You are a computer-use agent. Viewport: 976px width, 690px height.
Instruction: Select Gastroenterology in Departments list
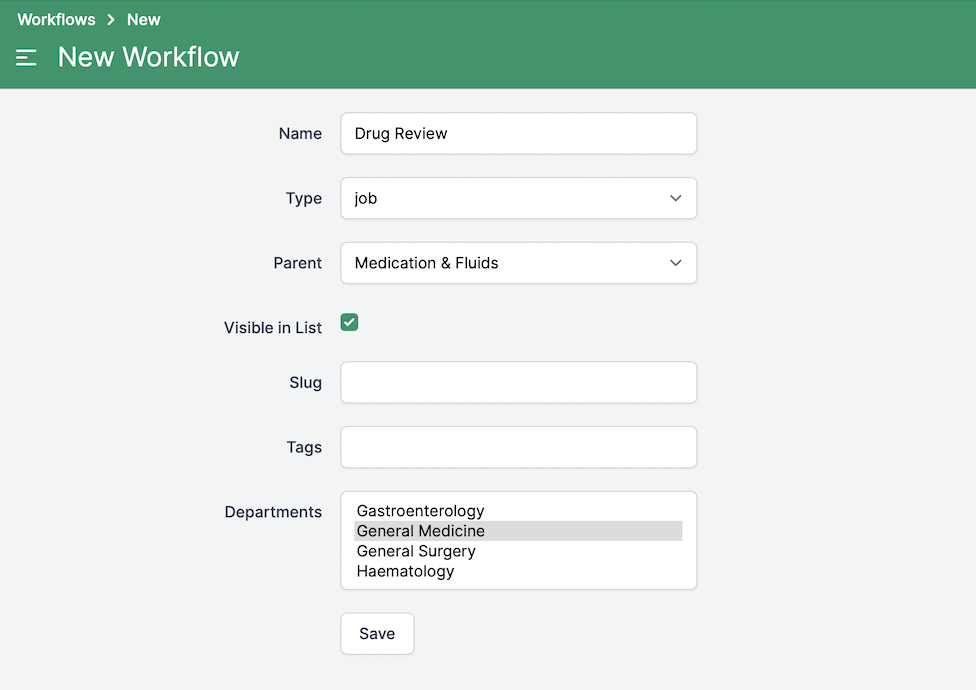pyautogui.click(x=420, y=511)
